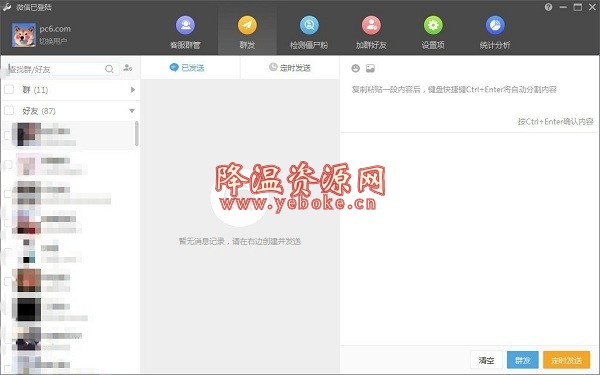Viewport: 600px width, 375px height.
Task: Tick the 好友 (87) checkbox
Action: pyautogui.click(x=9, y=111)
